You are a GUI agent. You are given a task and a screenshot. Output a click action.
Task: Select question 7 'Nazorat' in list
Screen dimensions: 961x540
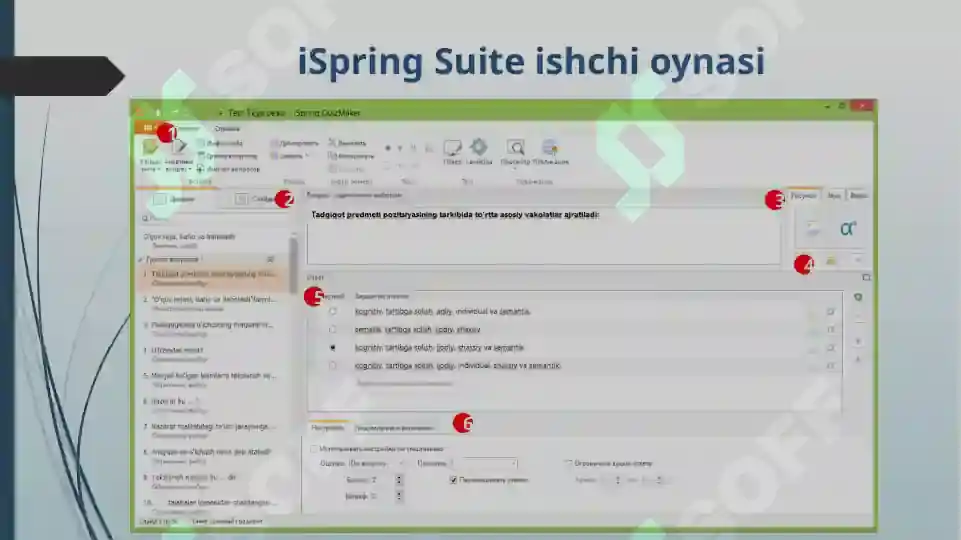tap(213, 431)
